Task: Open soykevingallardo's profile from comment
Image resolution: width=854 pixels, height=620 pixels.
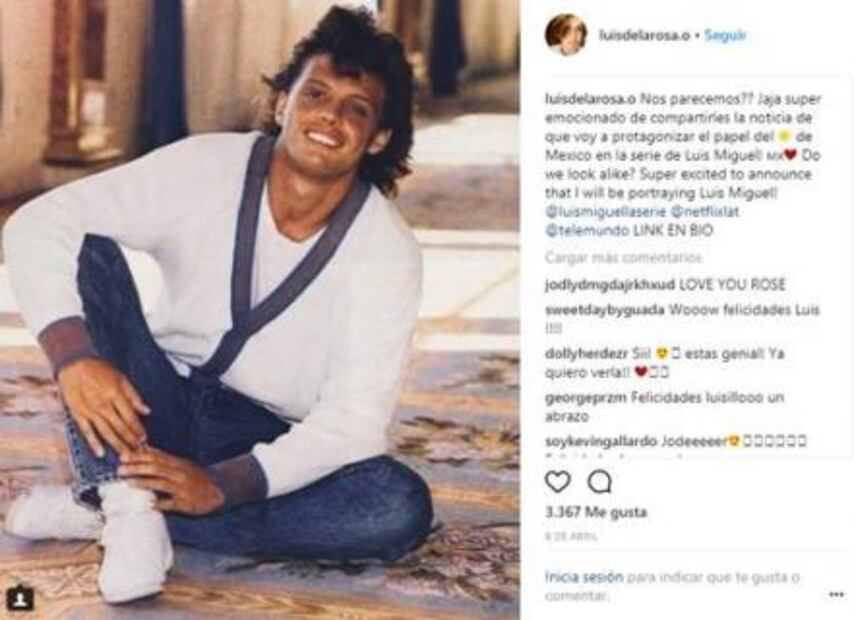Action: (x=601, y=441)
